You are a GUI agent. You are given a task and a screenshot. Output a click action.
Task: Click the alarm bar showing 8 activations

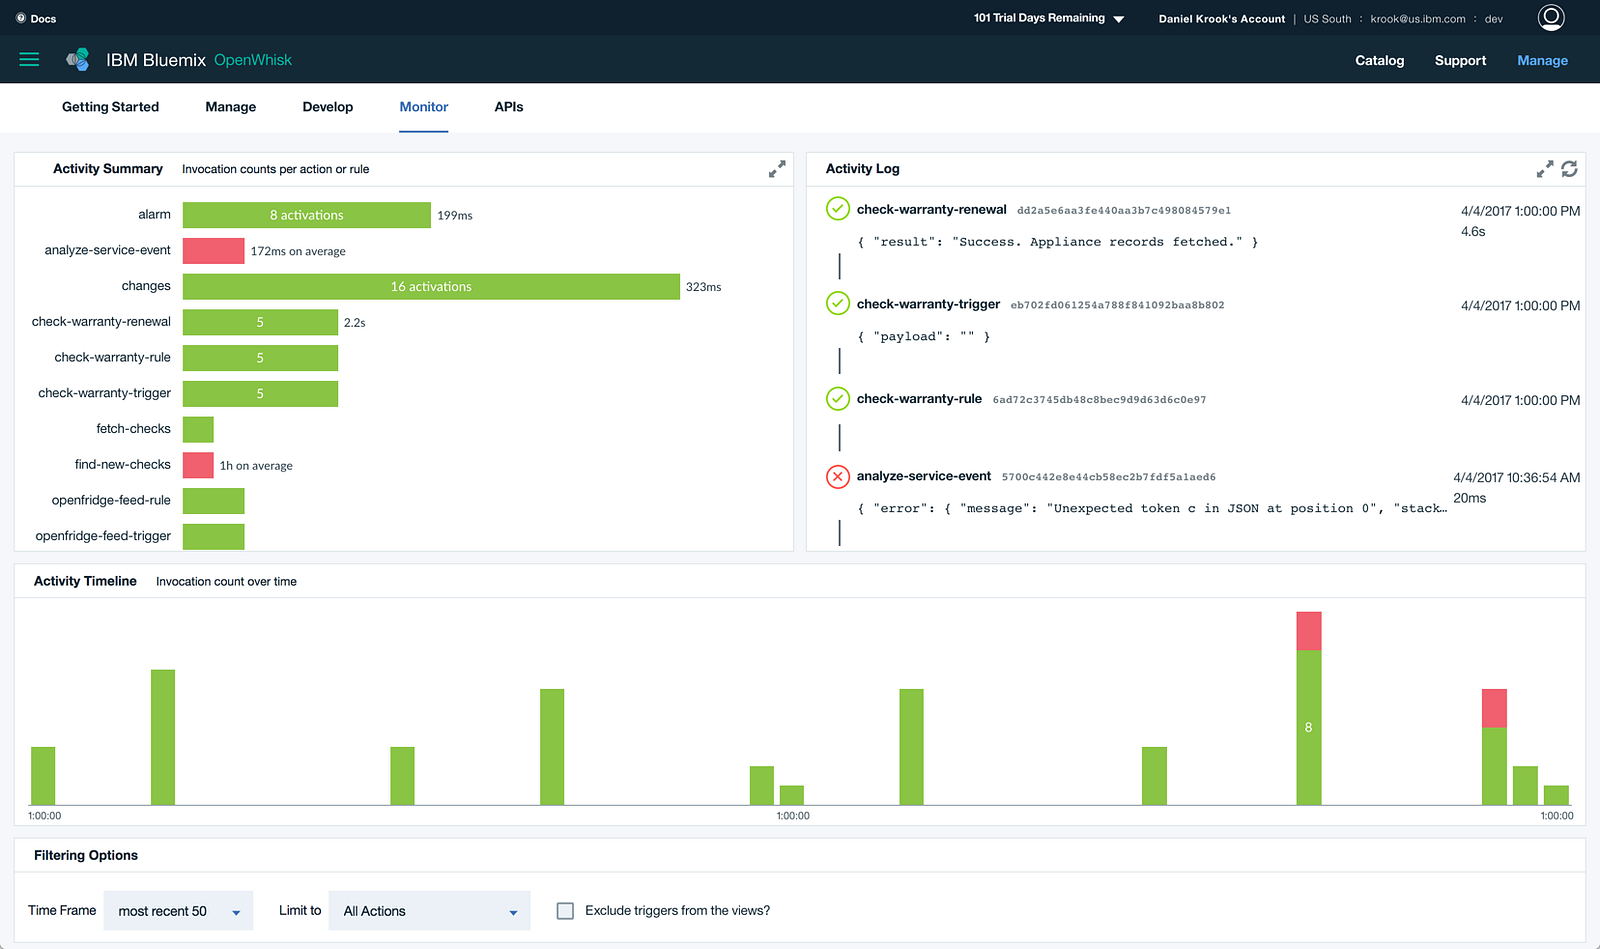(307, 215)
